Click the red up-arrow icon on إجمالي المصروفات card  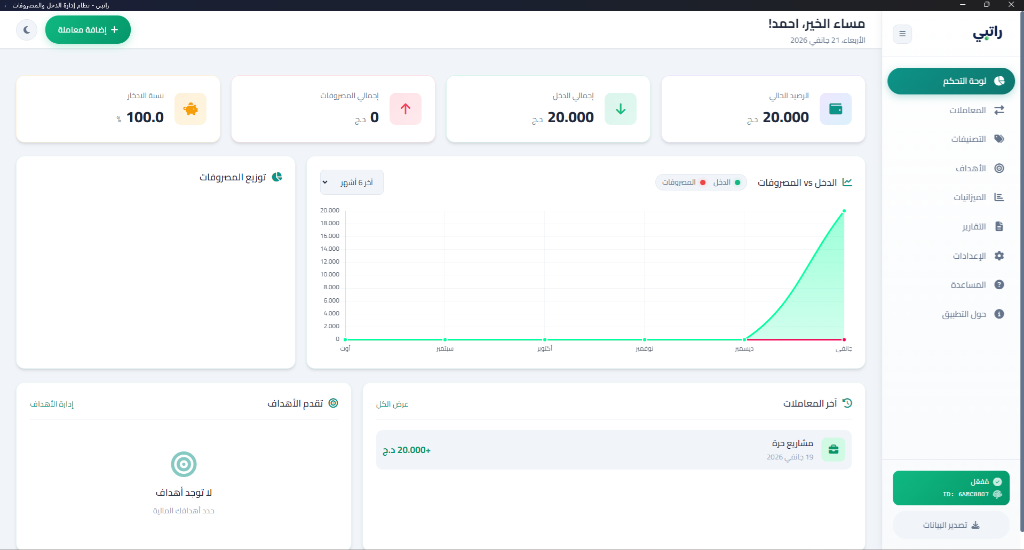point(406,109)
